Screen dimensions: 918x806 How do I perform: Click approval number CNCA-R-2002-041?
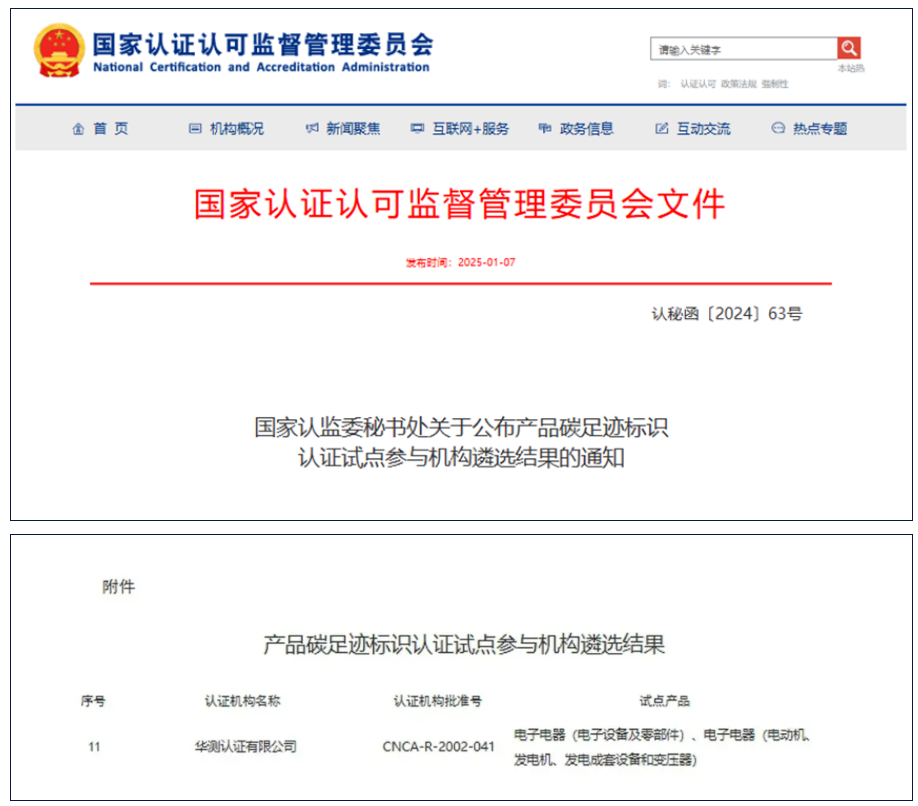[x=438, y=746]
